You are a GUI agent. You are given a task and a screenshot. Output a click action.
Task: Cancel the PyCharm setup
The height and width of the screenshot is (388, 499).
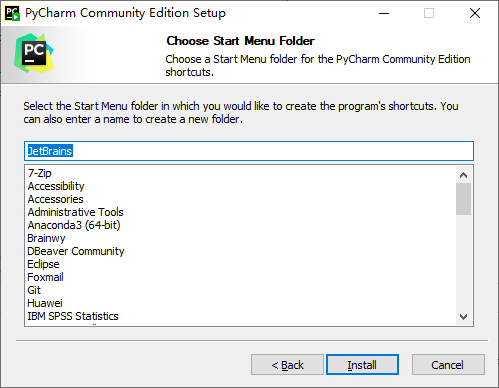pos(448,365)
